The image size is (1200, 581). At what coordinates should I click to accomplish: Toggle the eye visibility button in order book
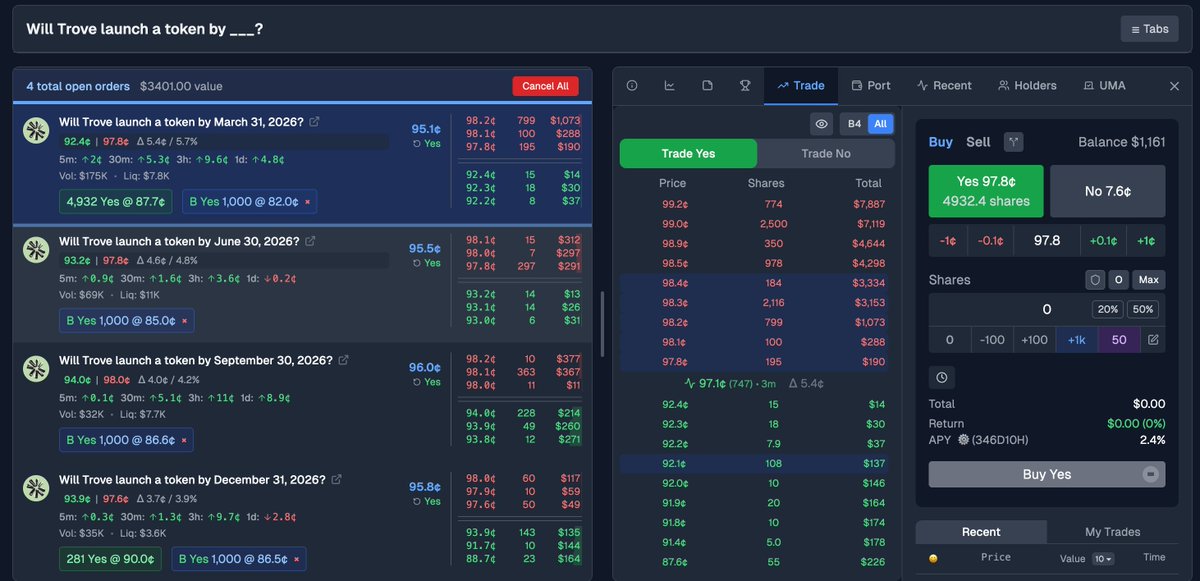pos(822,124)
